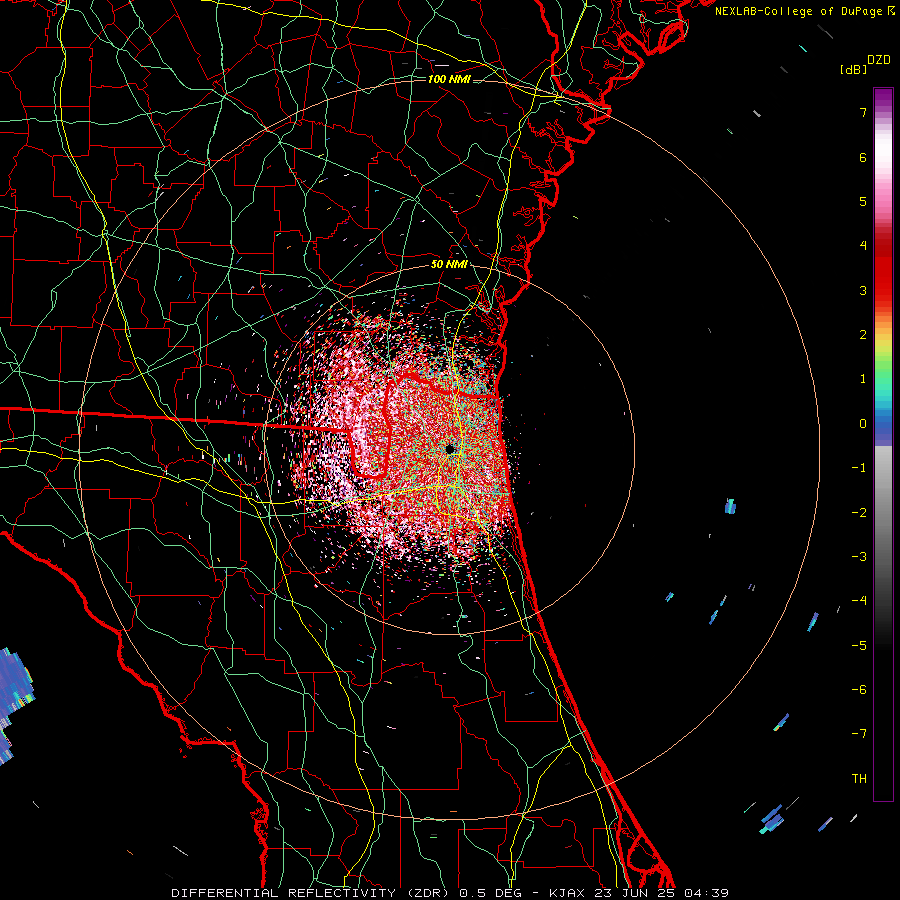Click the "0.5 DEG" elevation angle in caption
900x900 pixels.
coord(490,893)
